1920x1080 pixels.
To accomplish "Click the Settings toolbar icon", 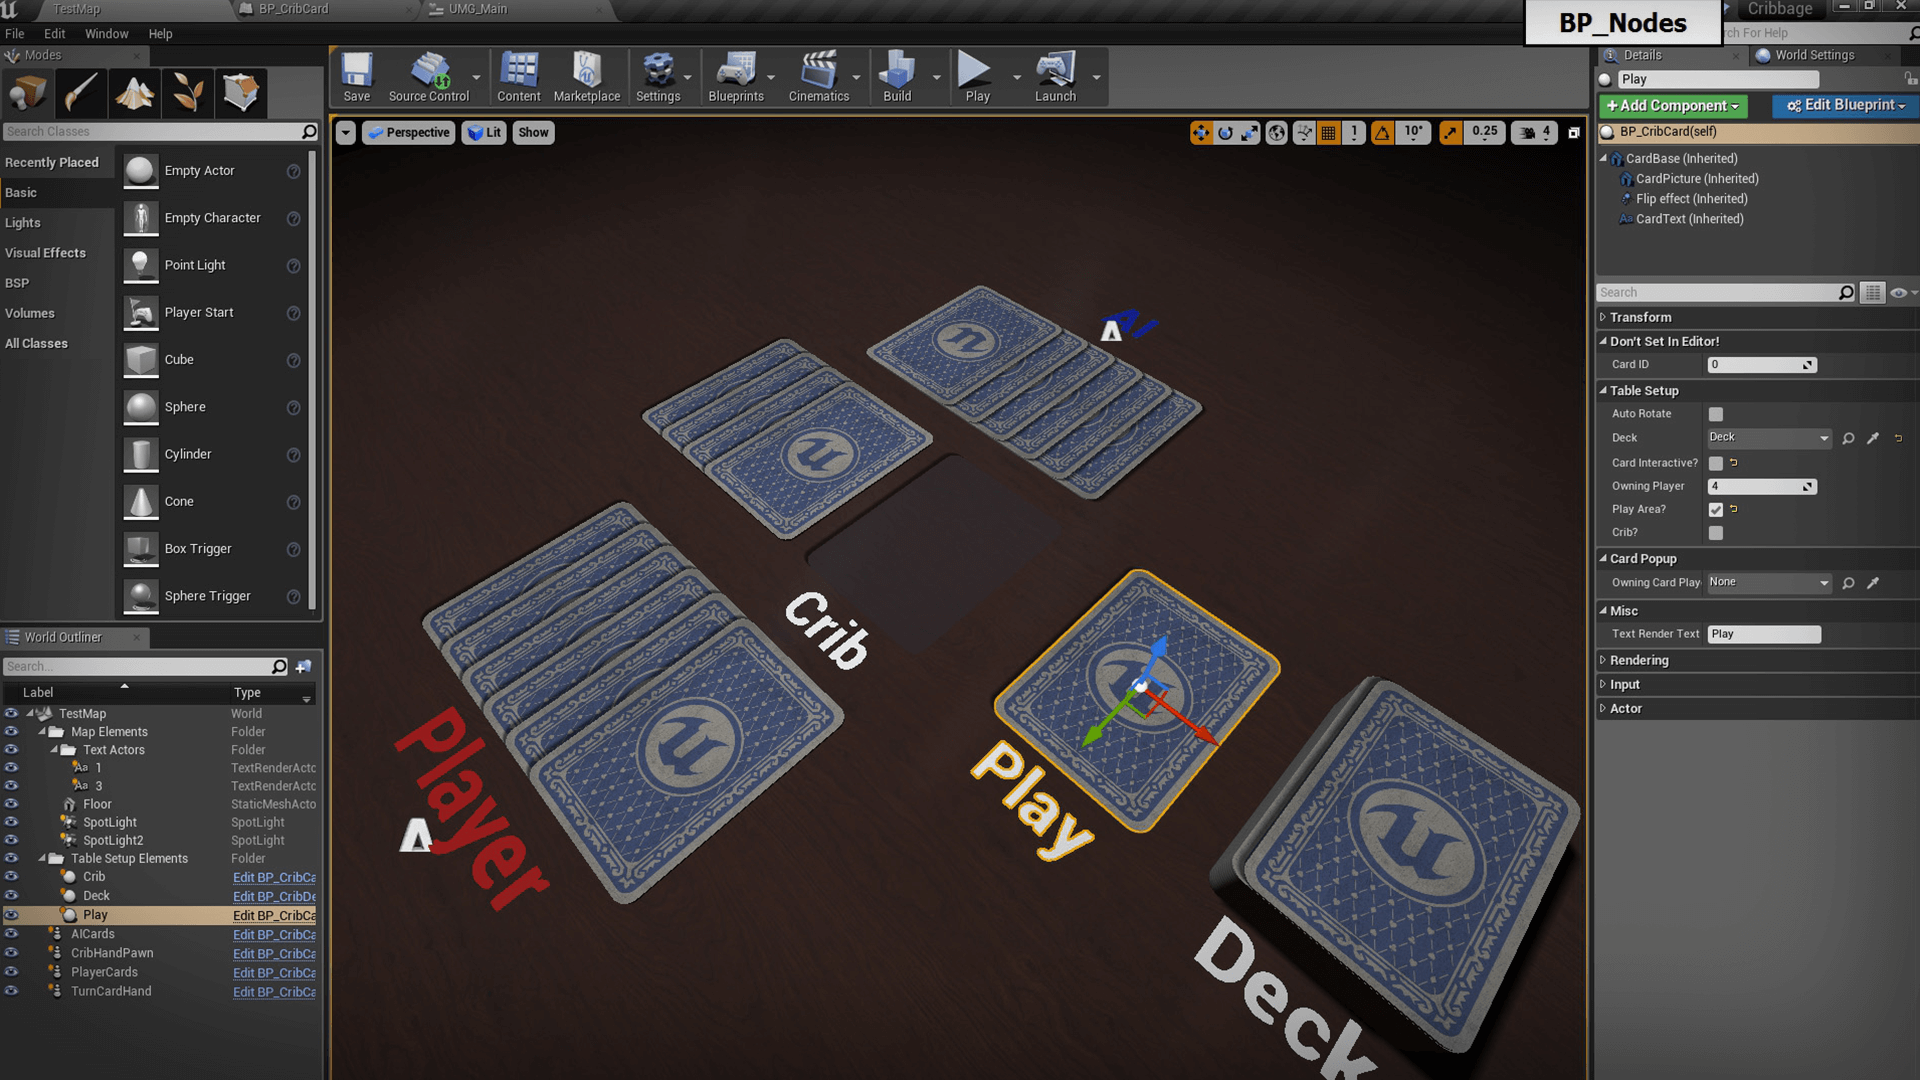I will pos(658,77).
